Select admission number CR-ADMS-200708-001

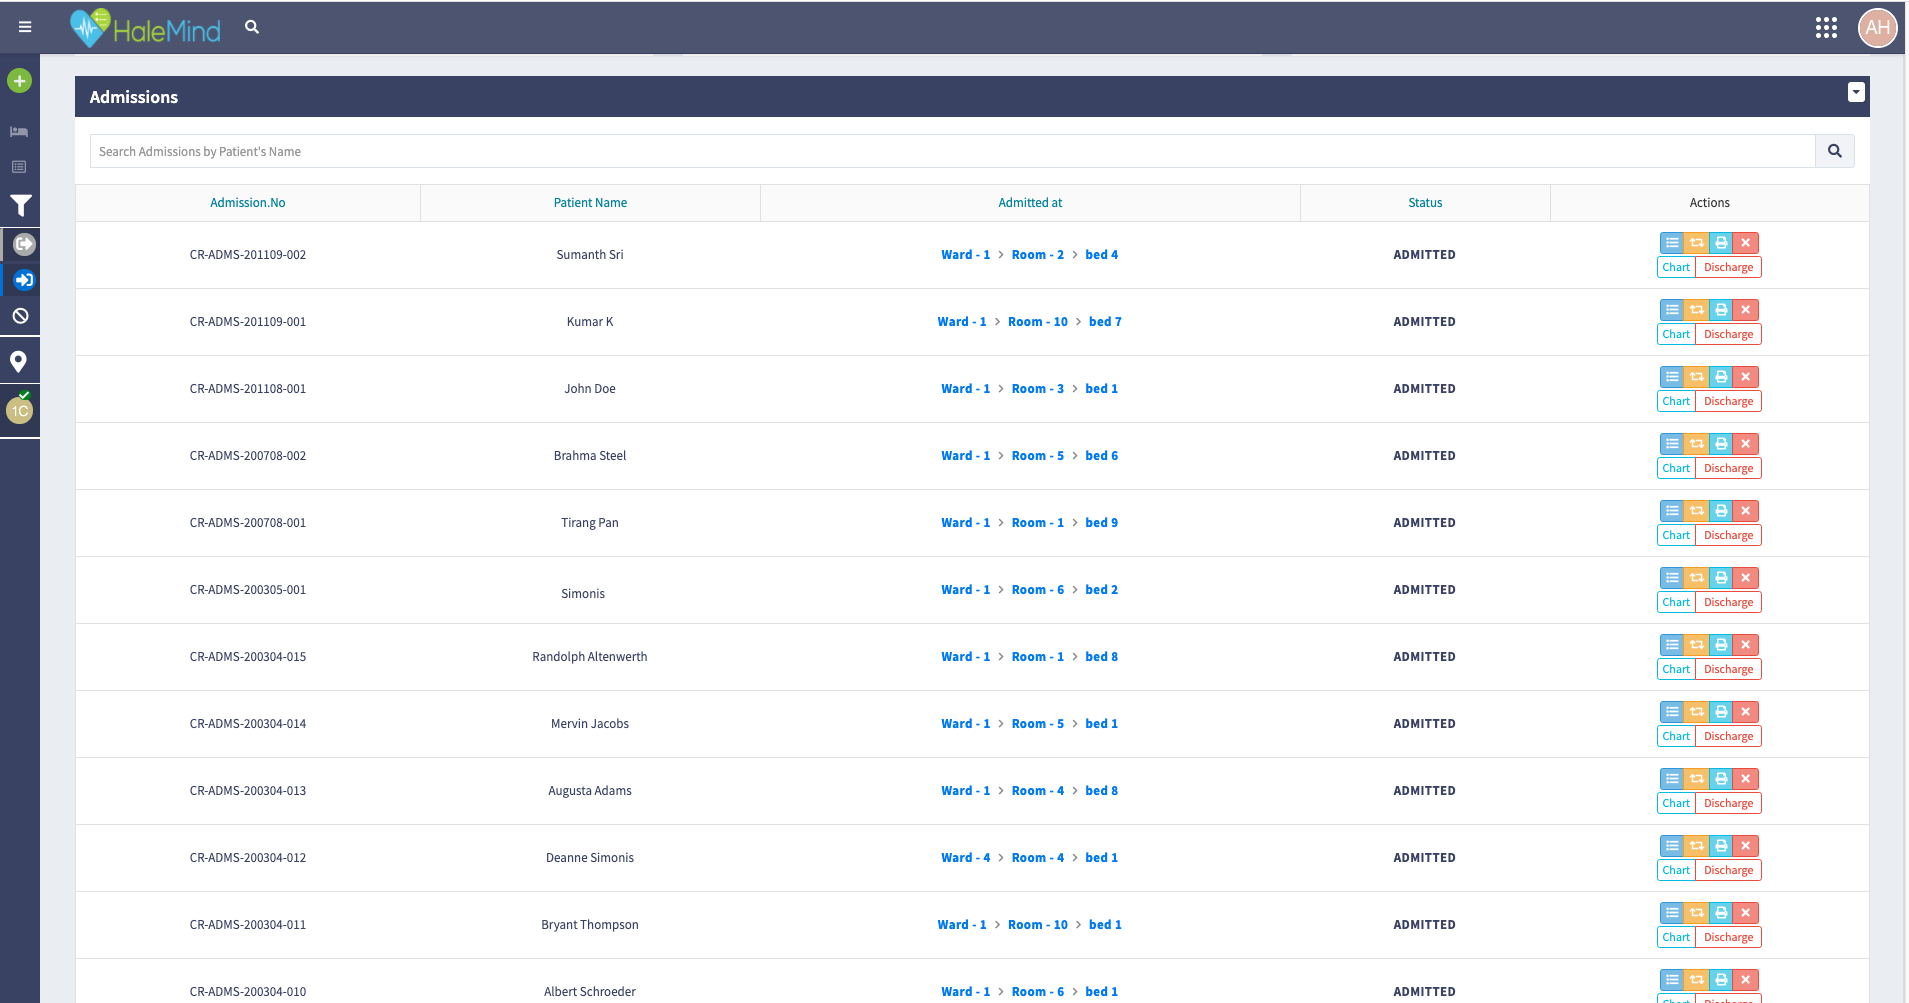248,523
